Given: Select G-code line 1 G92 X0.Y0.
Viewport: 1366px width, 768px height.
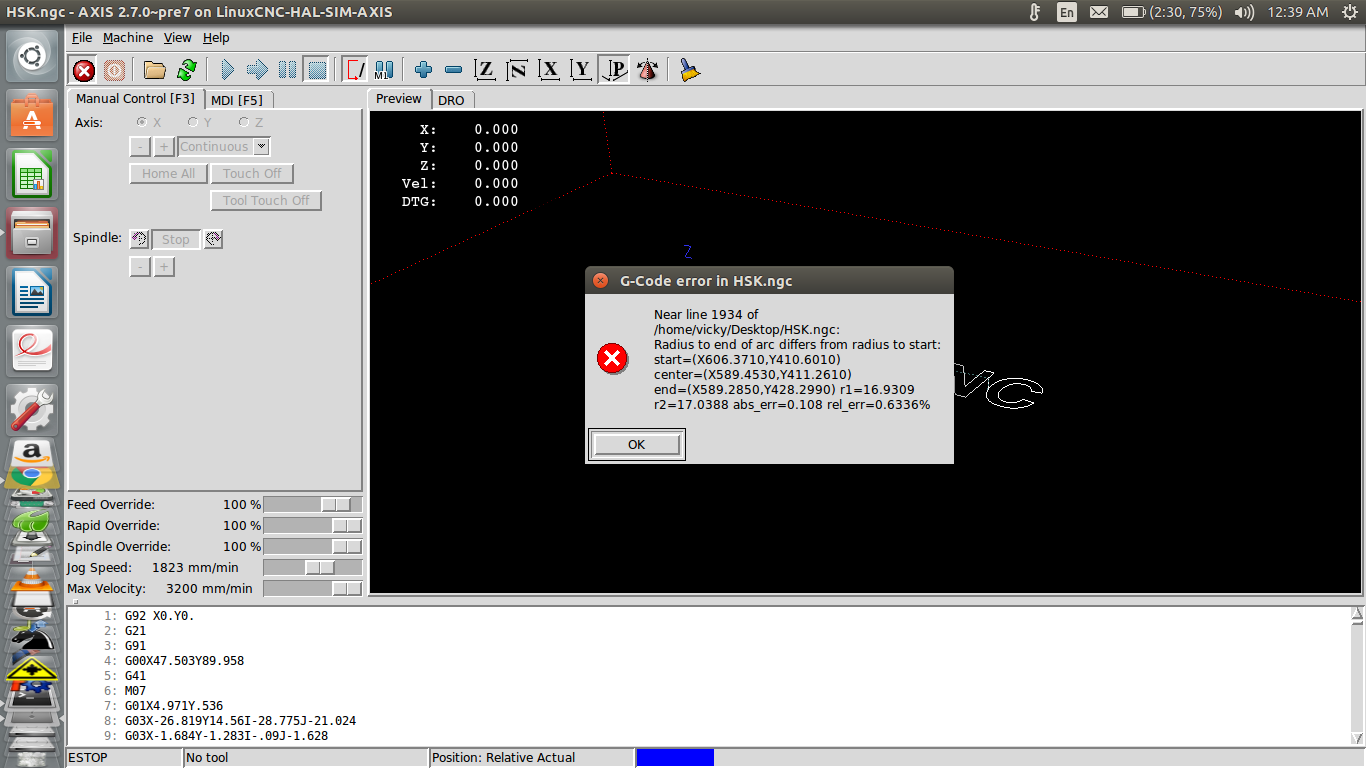Looking at the screenshot, I should pos(160,616).
